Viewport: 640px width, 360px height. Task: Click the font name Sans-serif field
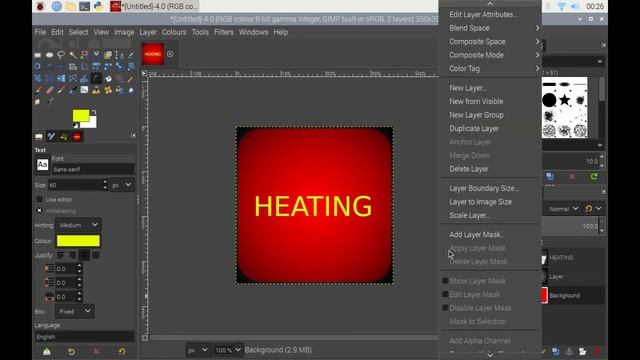click(x=93, y=169)
